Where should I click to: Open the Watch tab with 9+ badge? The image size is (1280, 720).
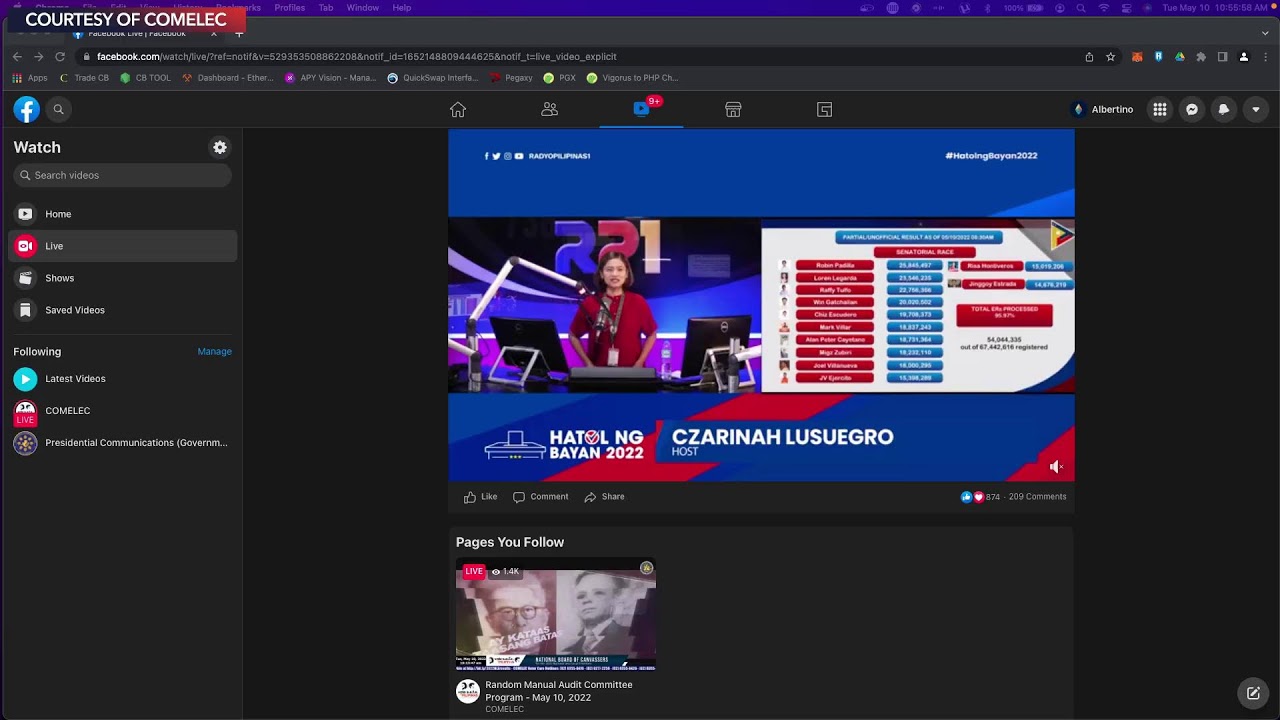(x=642, y=108)
